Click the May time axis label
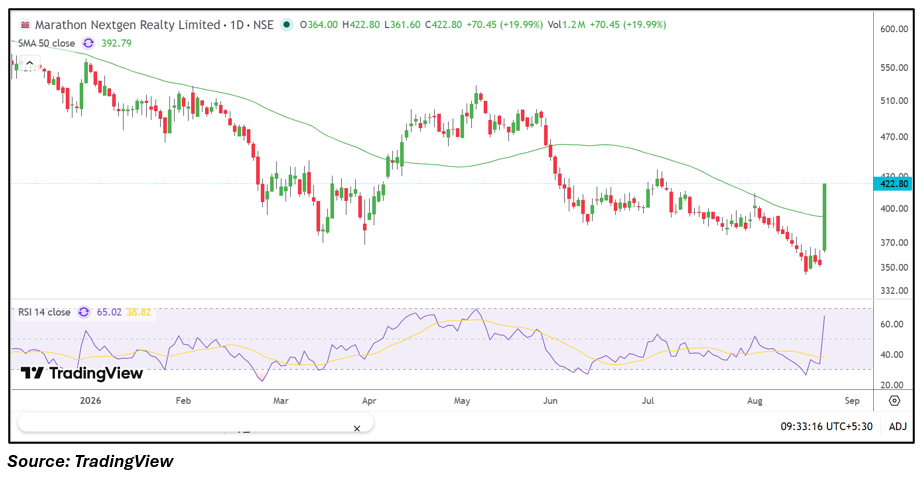This screenshot has height=478, width=921. coord(462,400)
